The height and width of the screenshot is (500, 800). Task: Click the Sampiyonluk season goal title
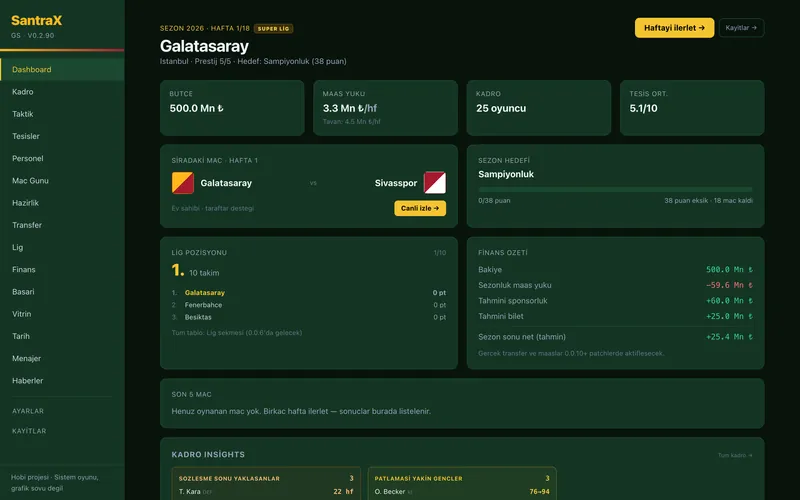coord(506,174)
